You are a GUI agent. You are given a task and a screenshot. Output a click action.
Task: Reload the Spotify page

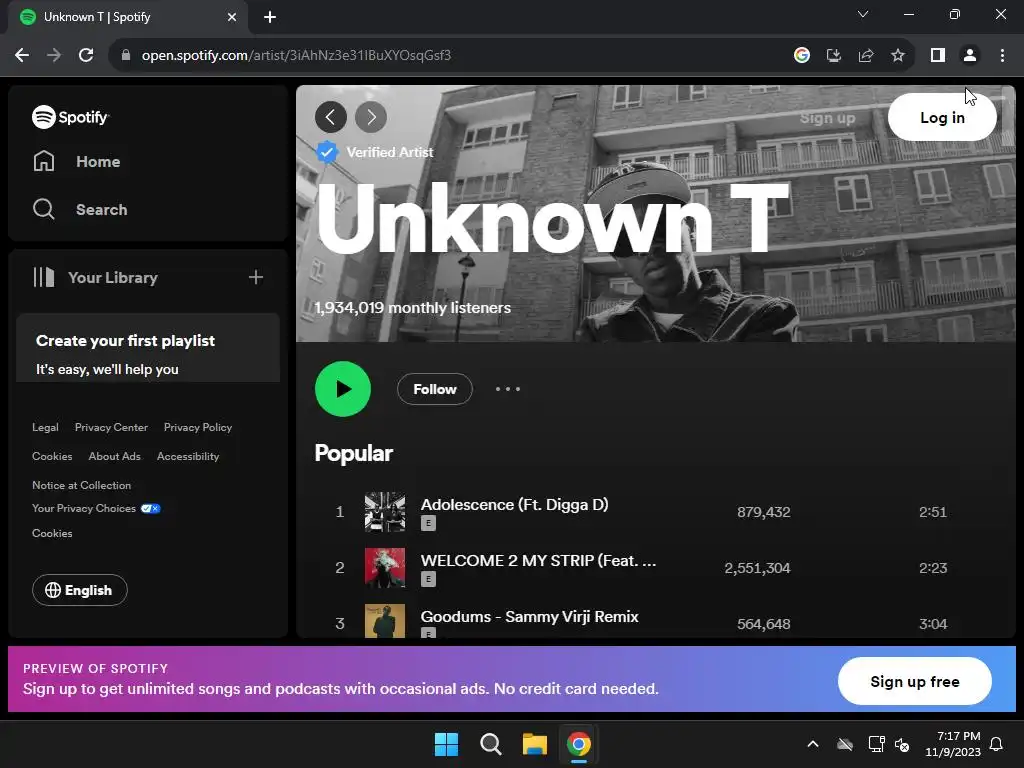click(x=86, y=56)
